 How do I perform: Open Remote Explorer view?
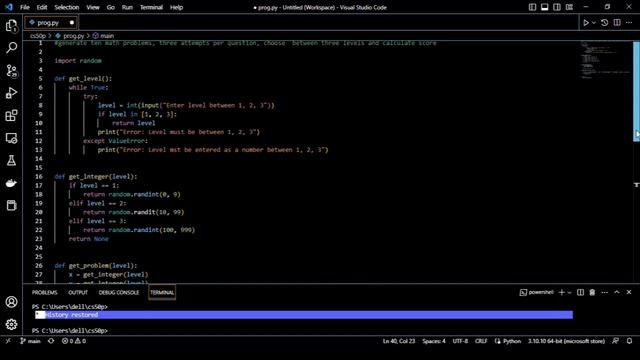(x=11, y=138)
